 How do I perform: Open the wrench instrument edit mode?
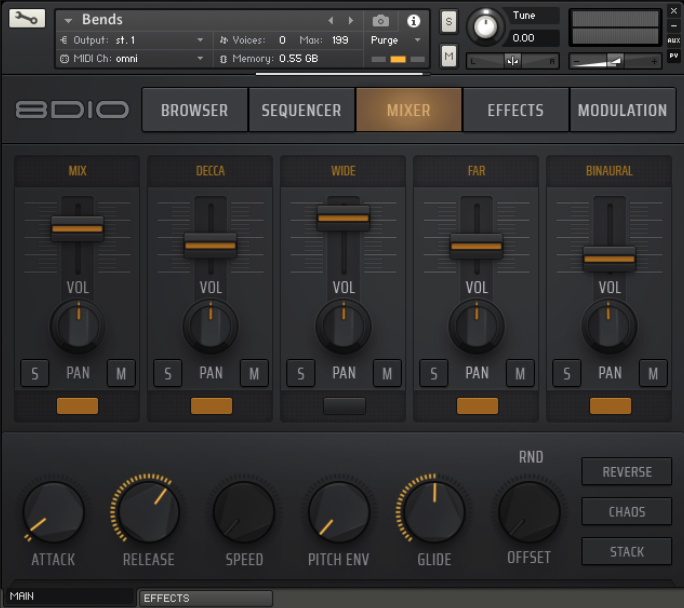pos(27,18)
